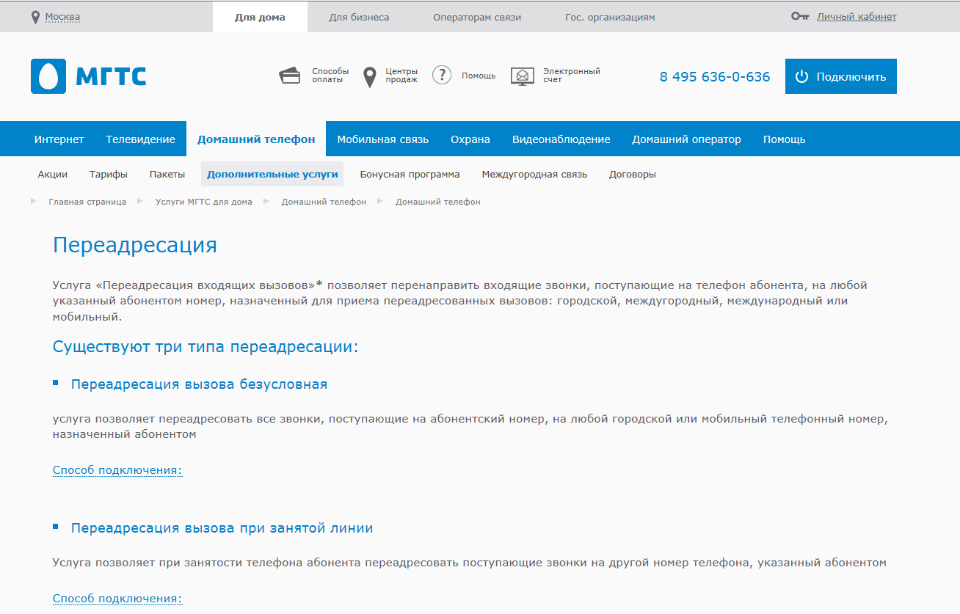
Task: Go to Услуги МГТС для дома breadcrumb
Action: 203,202
